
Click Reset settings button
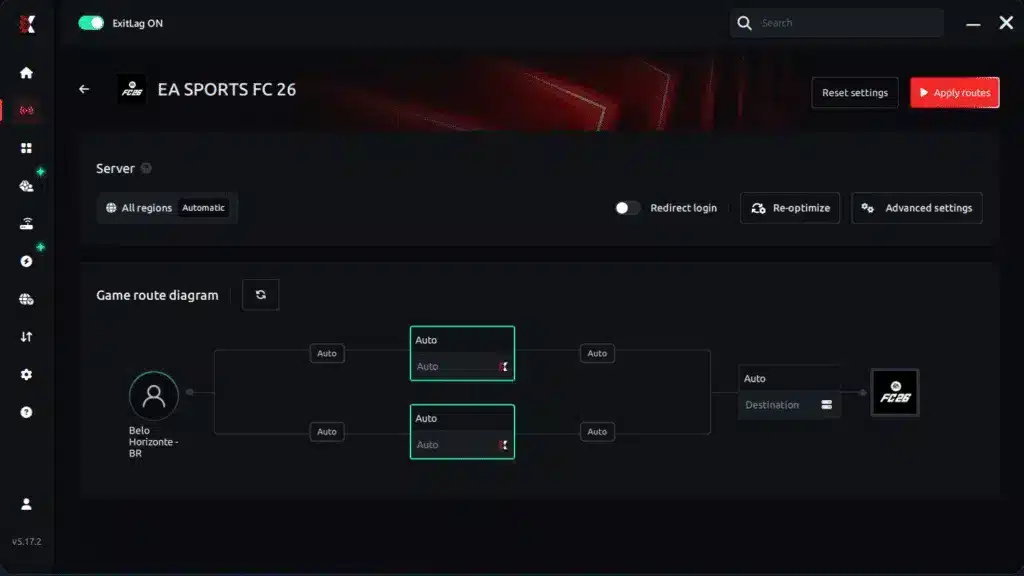pos(855,93)
